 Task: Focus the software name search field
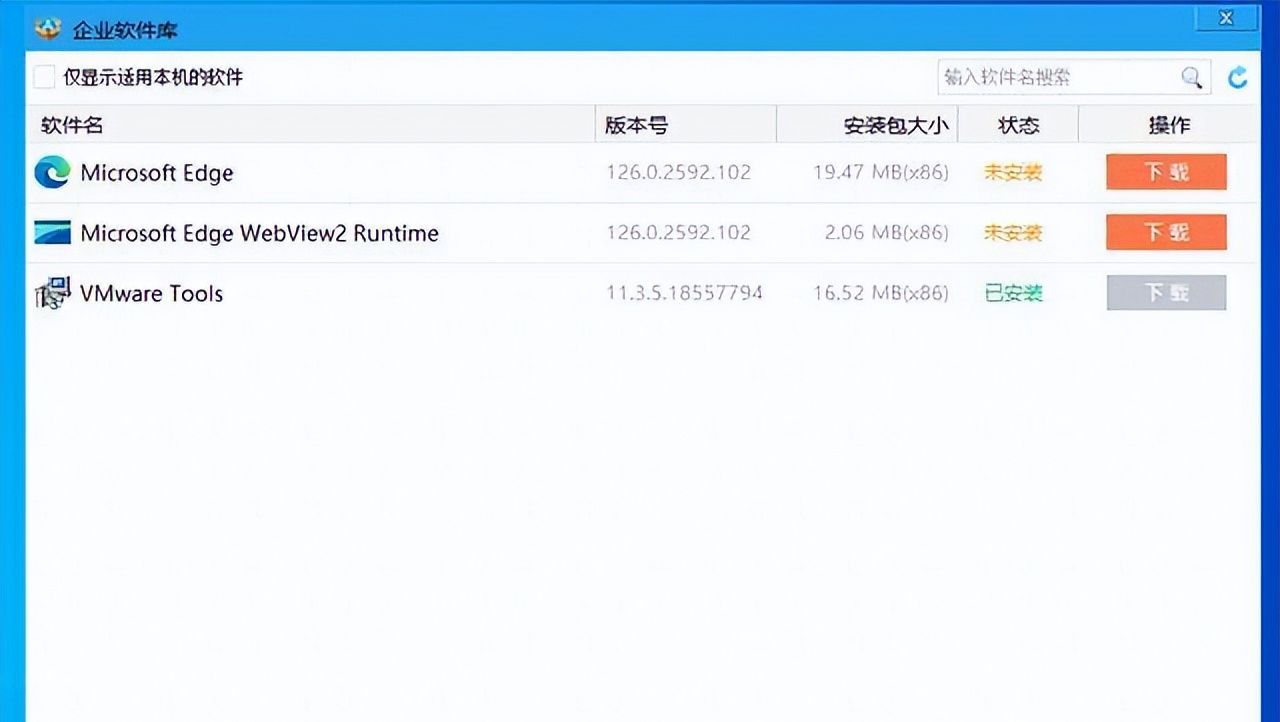1074,77
